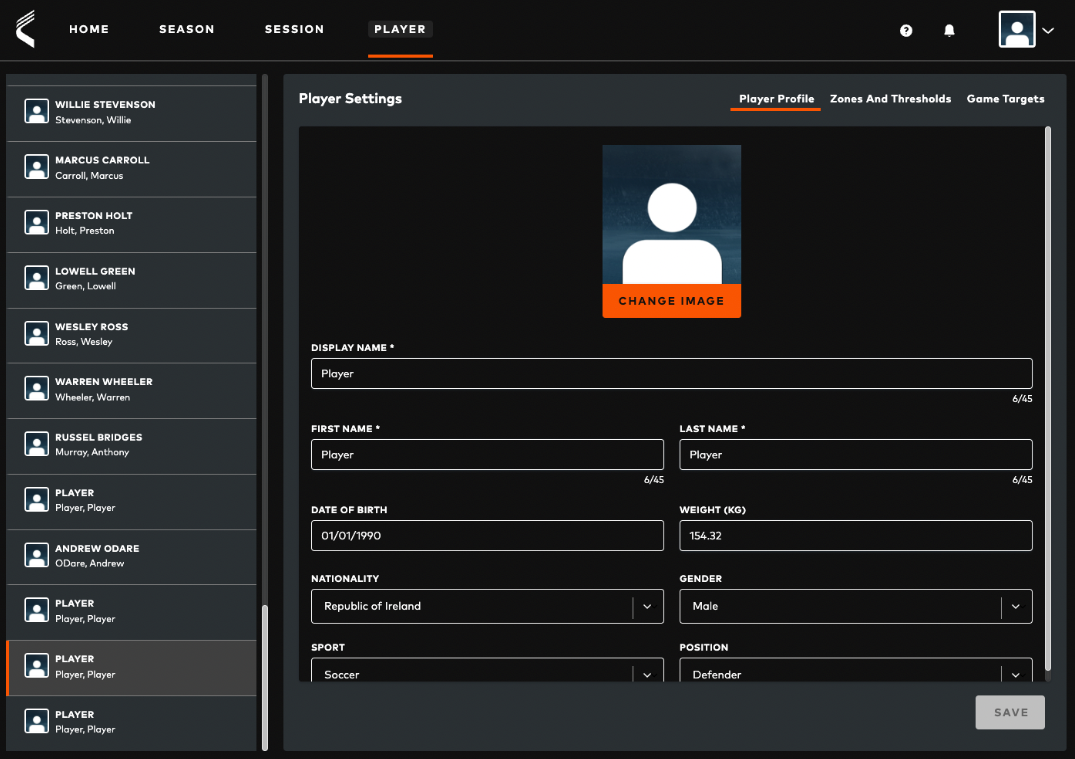Click the app logo in top-left corner

coord(27,29)
